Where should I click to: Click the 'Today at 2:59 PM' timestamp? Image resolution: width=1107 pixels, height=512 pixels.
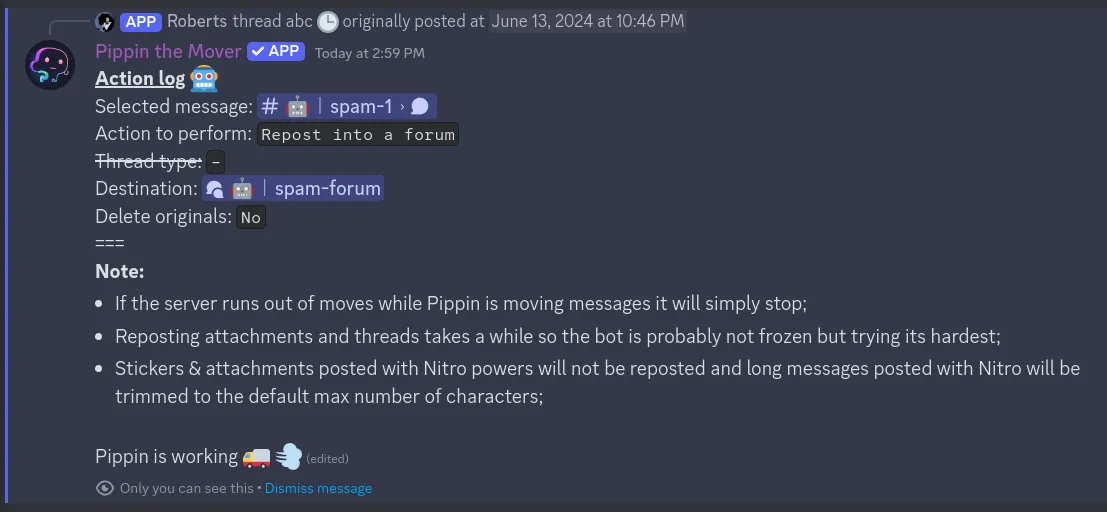tap(369, 53)
